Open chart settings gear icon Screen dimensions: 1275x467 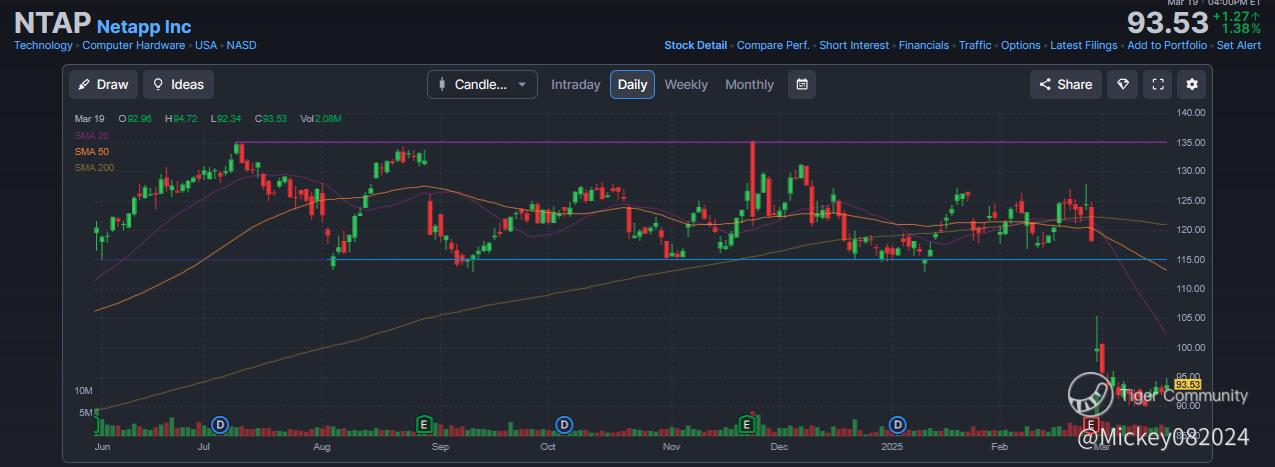click(1192, 84)
